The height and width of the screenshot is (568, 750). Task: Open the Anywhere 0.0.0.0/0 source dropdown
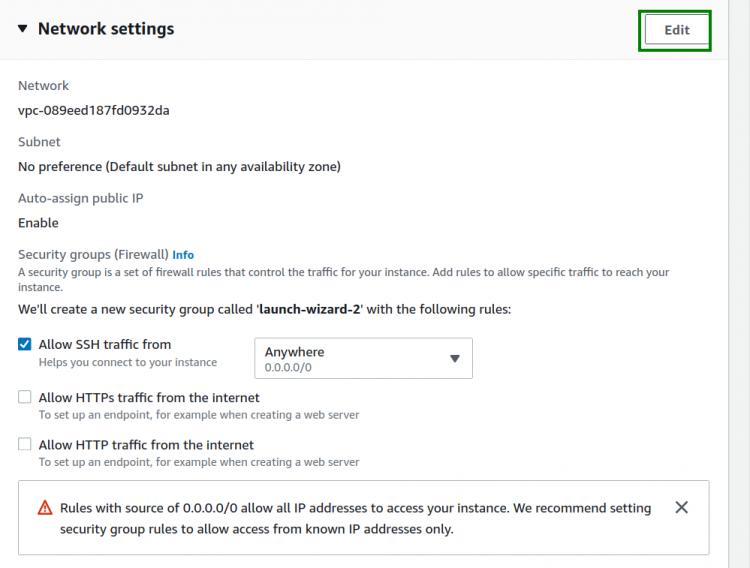tap(363, 359)
